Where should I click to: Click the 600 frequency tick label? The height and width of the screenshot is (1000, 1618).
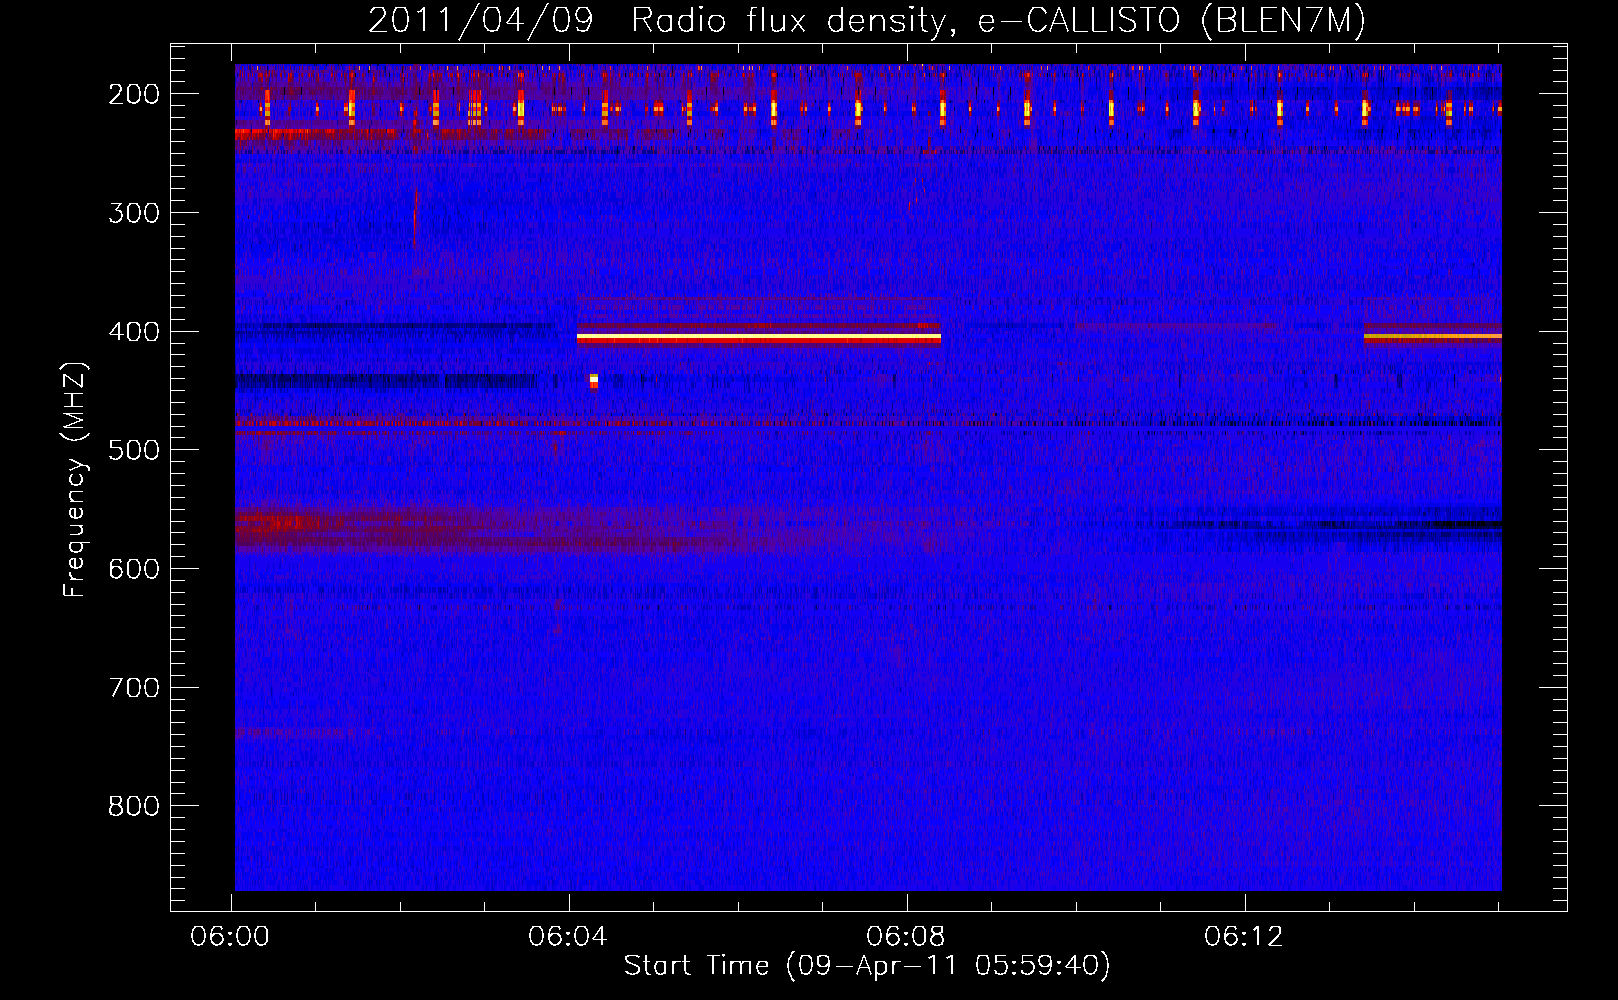point(134,569)
